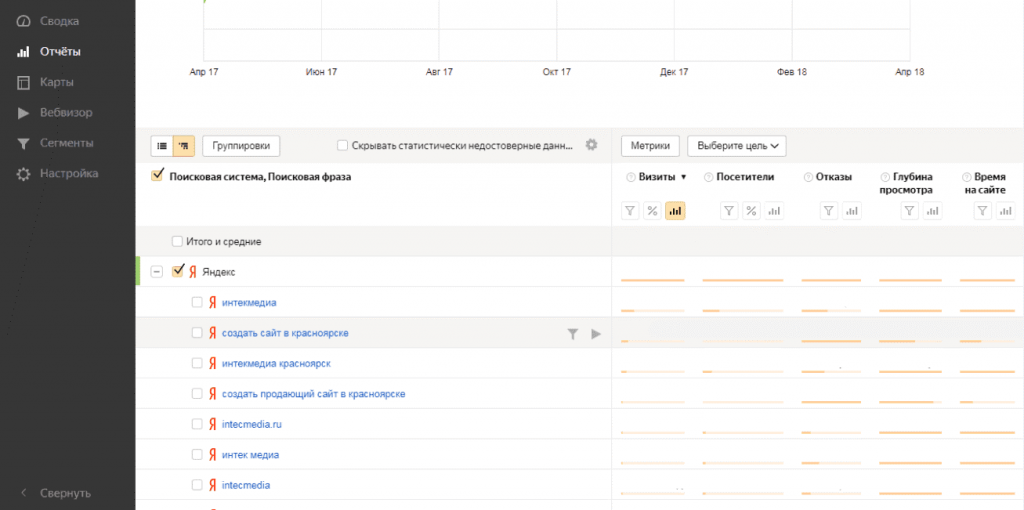The width and height of the screenshot is (1024, 510).
Task: Toggle Скрывать статистически недостоверные данные checkbox
Action: pyautogui.click(x=343, y=146)
